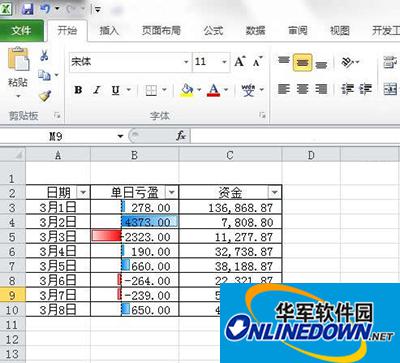Open the font size 11 dropdown
The height and width of the screenshot is (363, 400).
(x=224, y=62)
